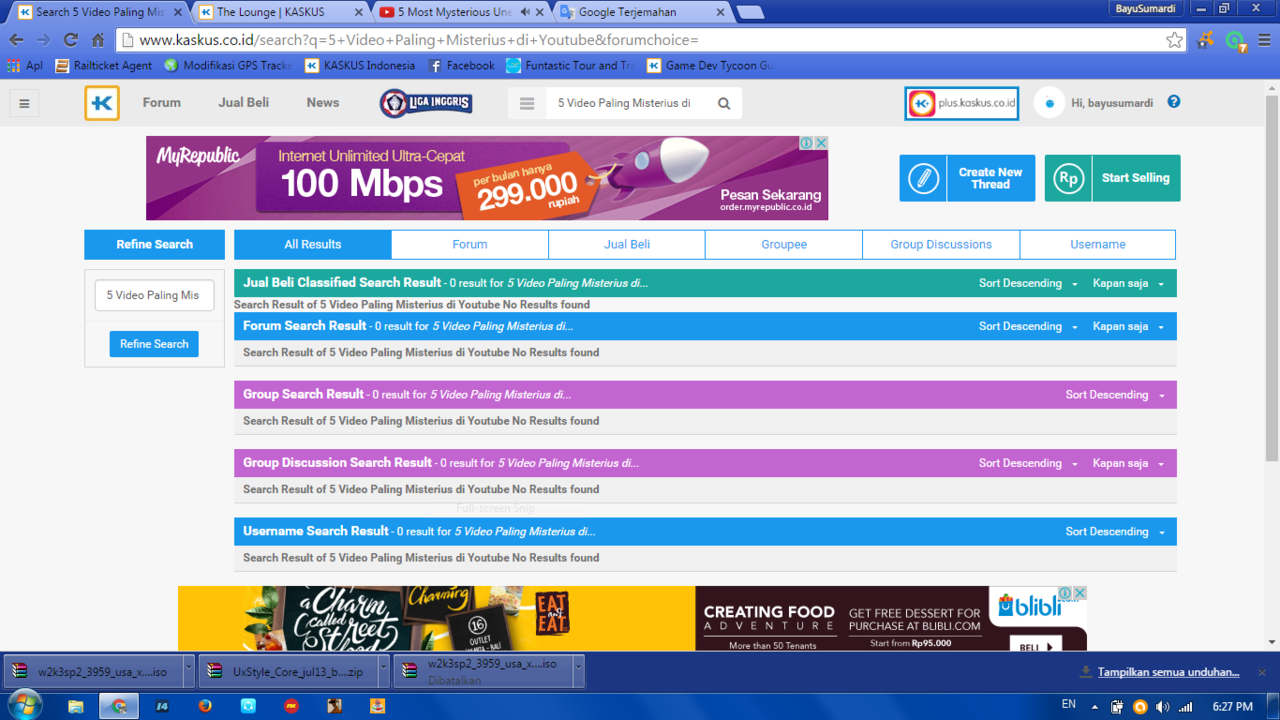
Task: Click the AdChoices icon on MyRepublic ad
Action: pyautogui.click(x=806, y=143)
